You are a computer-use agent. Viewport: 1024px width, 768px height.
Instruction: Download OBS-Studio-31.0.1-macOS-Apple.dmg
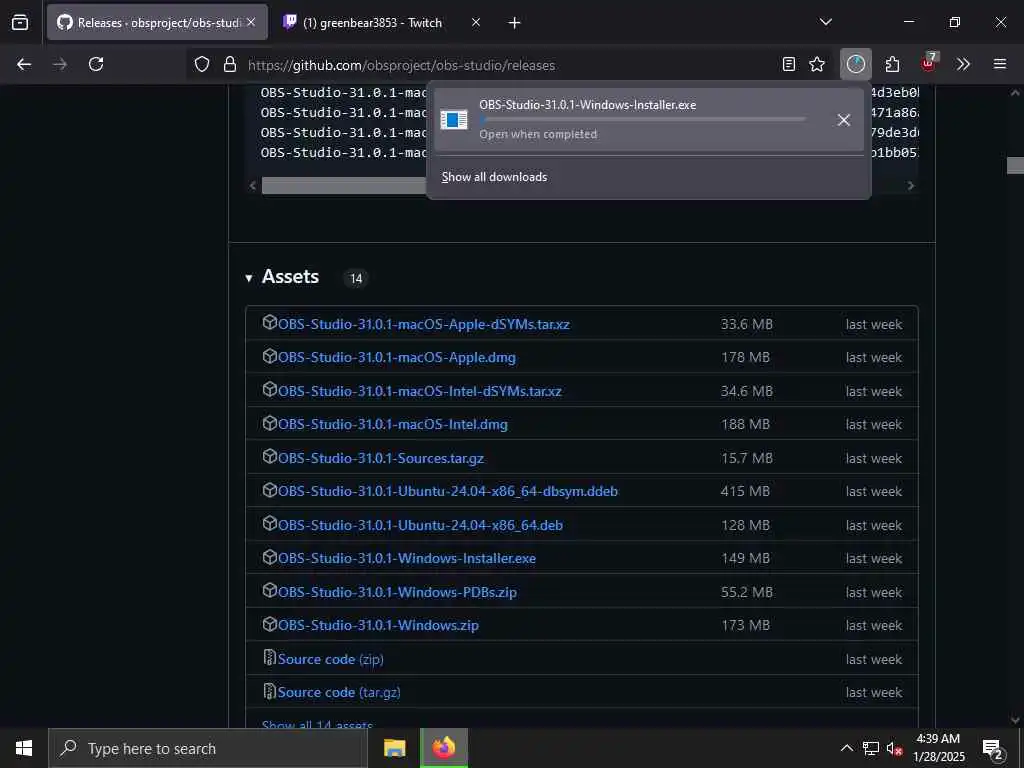point(397,357)
